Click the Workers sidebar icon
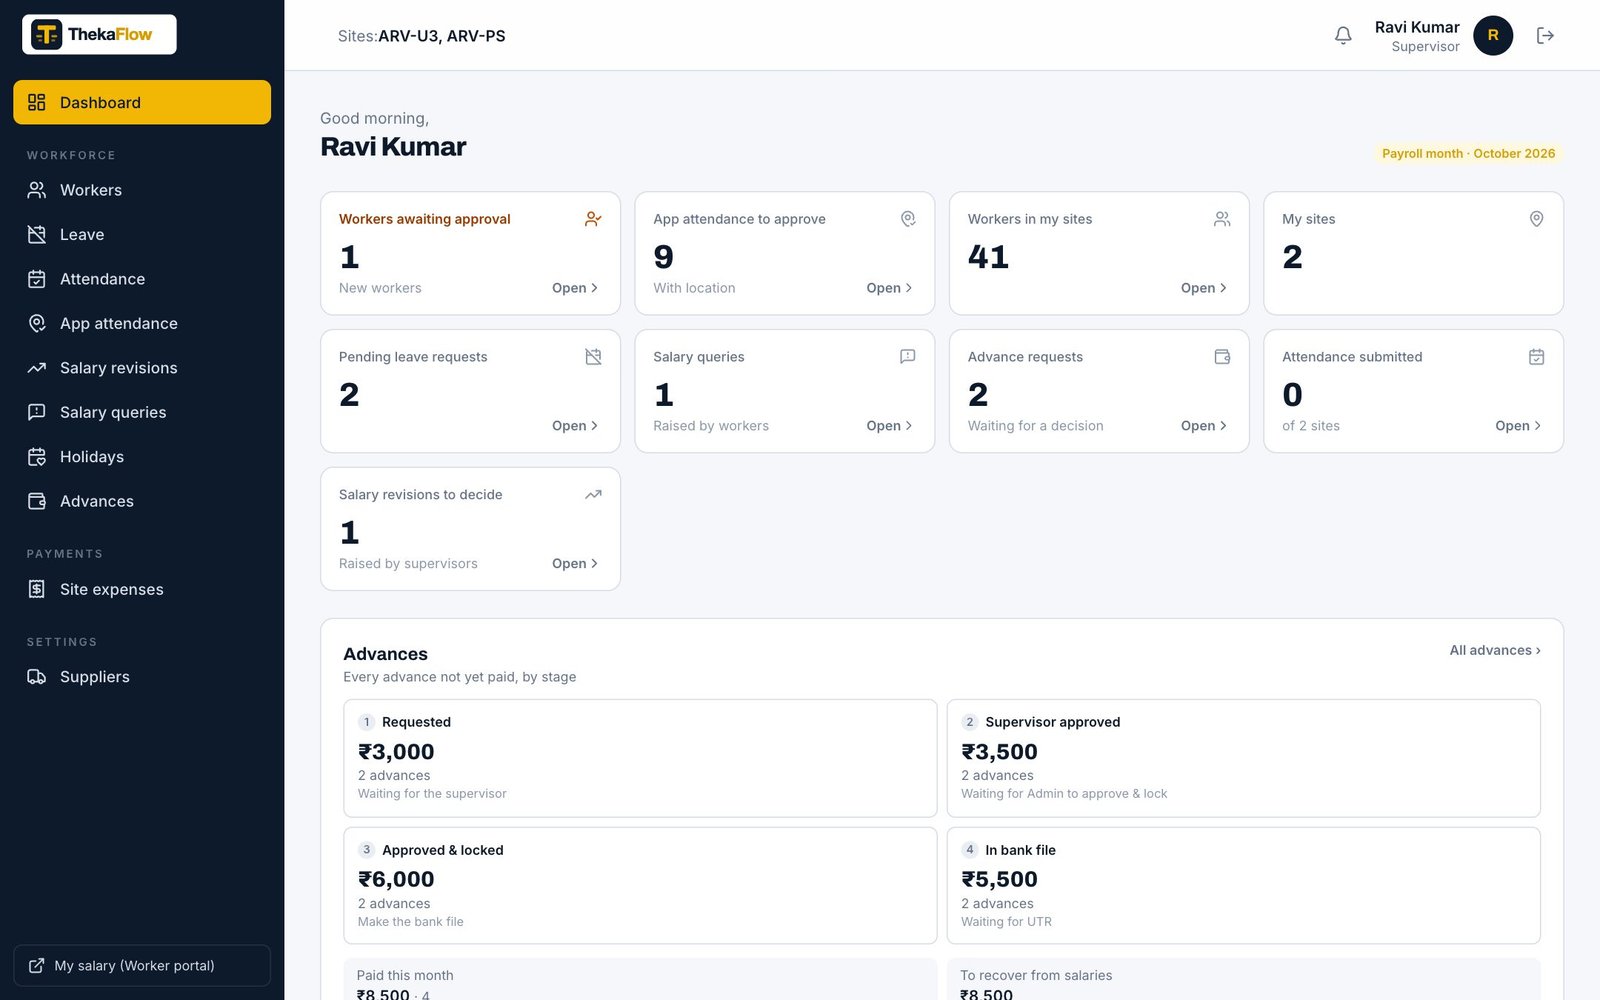This screenshot has height=1000, width=1600. pos(37,190)
